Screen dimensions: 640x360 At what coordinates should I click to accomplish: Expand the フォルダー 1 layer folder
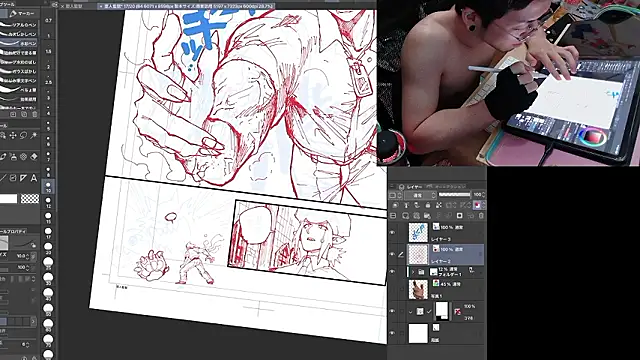tap(413, 272)
